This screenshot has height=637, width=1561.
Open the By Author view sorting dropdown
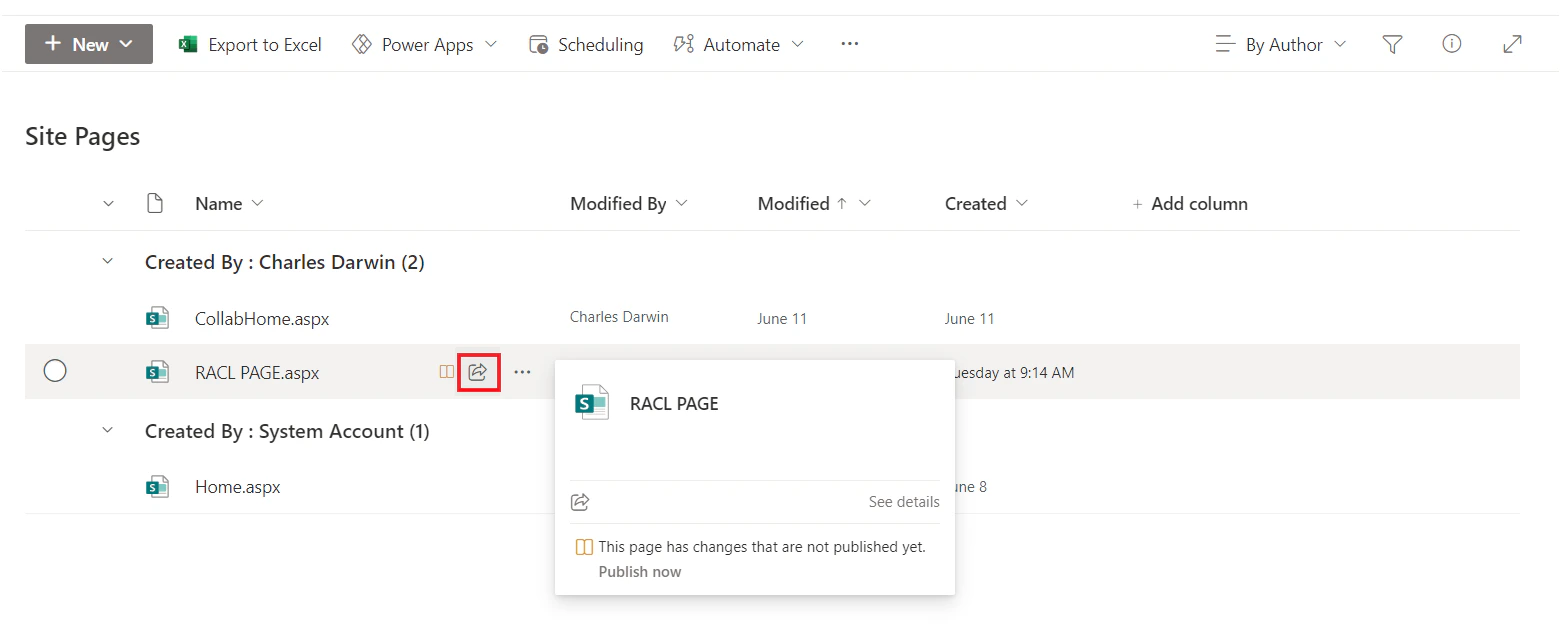(x=1280, y=44)
